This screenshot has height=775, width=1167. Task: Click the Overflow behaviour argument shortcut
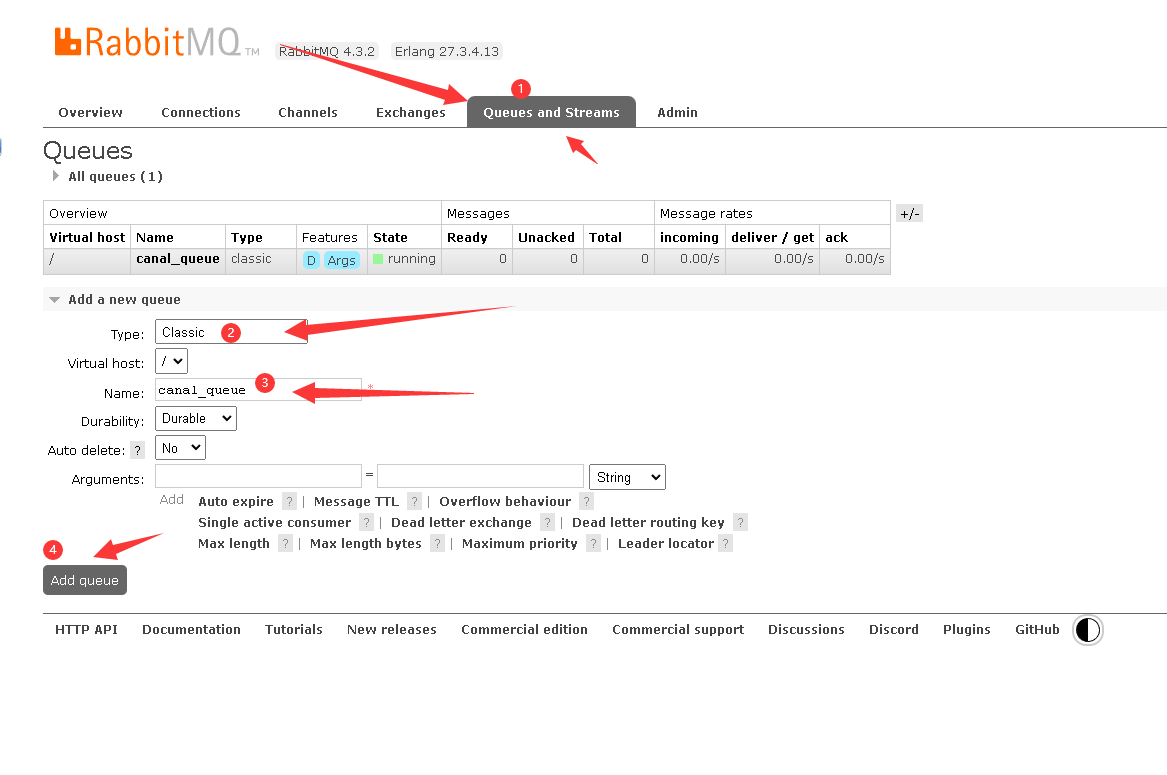(505, 502)
